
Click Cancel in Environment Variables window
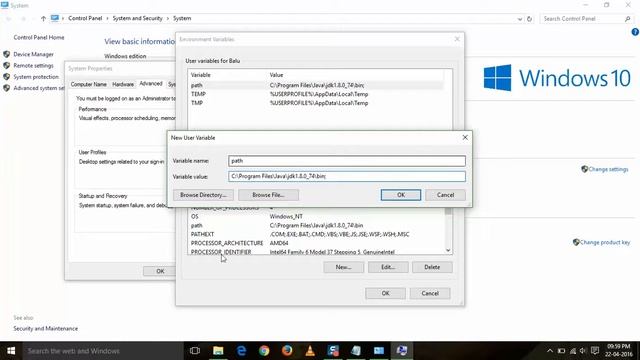430,293
